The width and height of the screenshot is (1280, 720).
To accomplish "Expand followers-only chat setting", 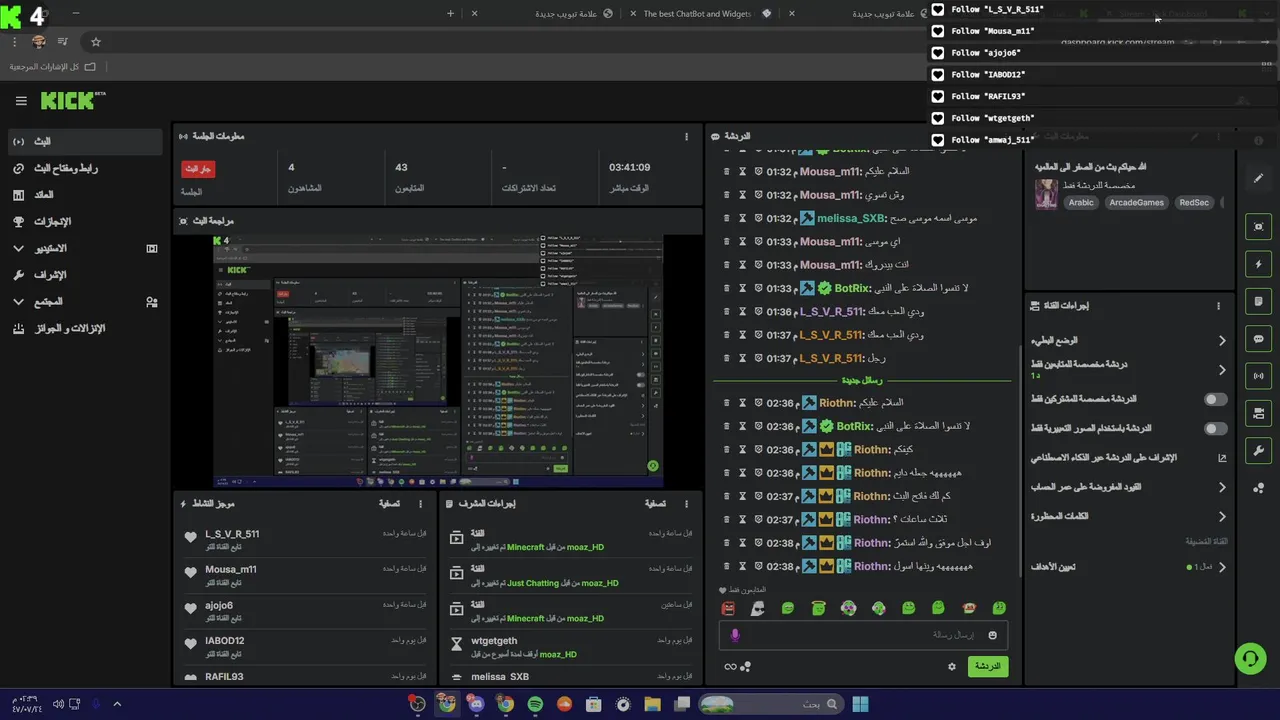I will click(1129, 370).
